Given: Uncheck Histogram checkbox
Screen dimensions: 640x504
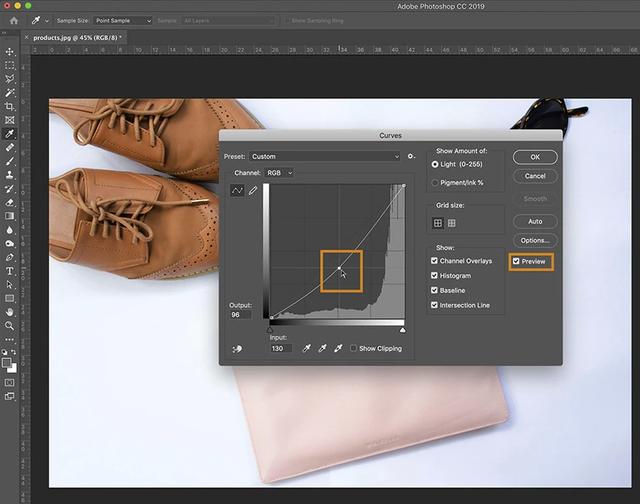Looking at the screenshot, I should 434,275.
